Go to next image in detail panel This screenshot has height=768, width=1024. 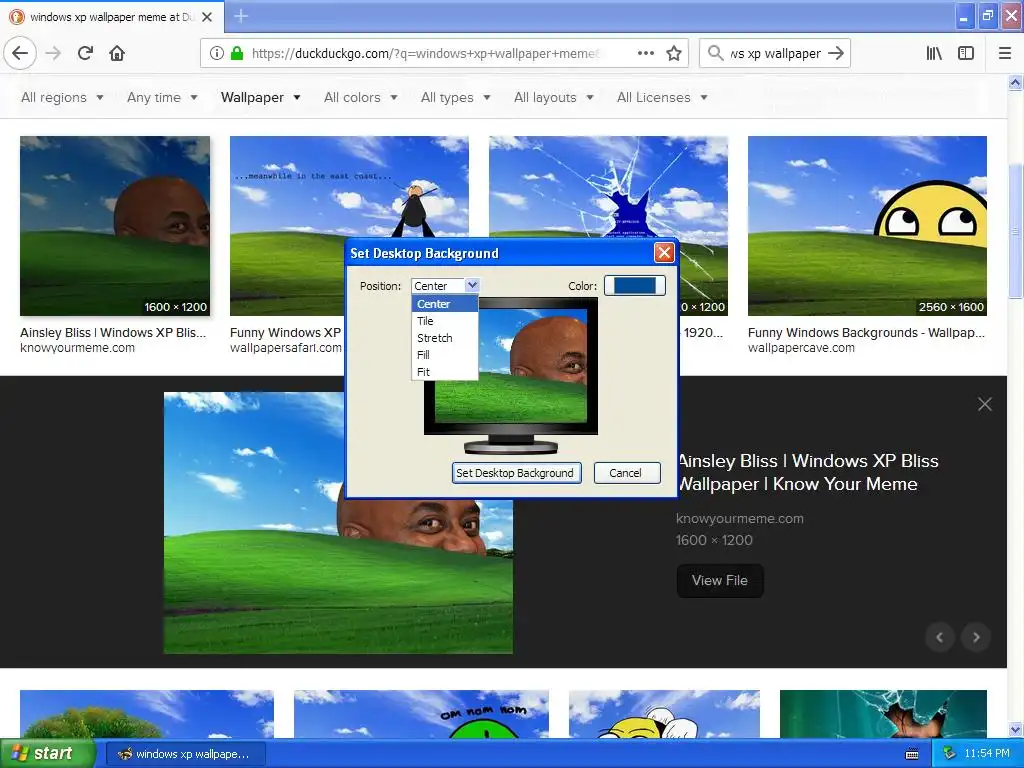point(976,637)
